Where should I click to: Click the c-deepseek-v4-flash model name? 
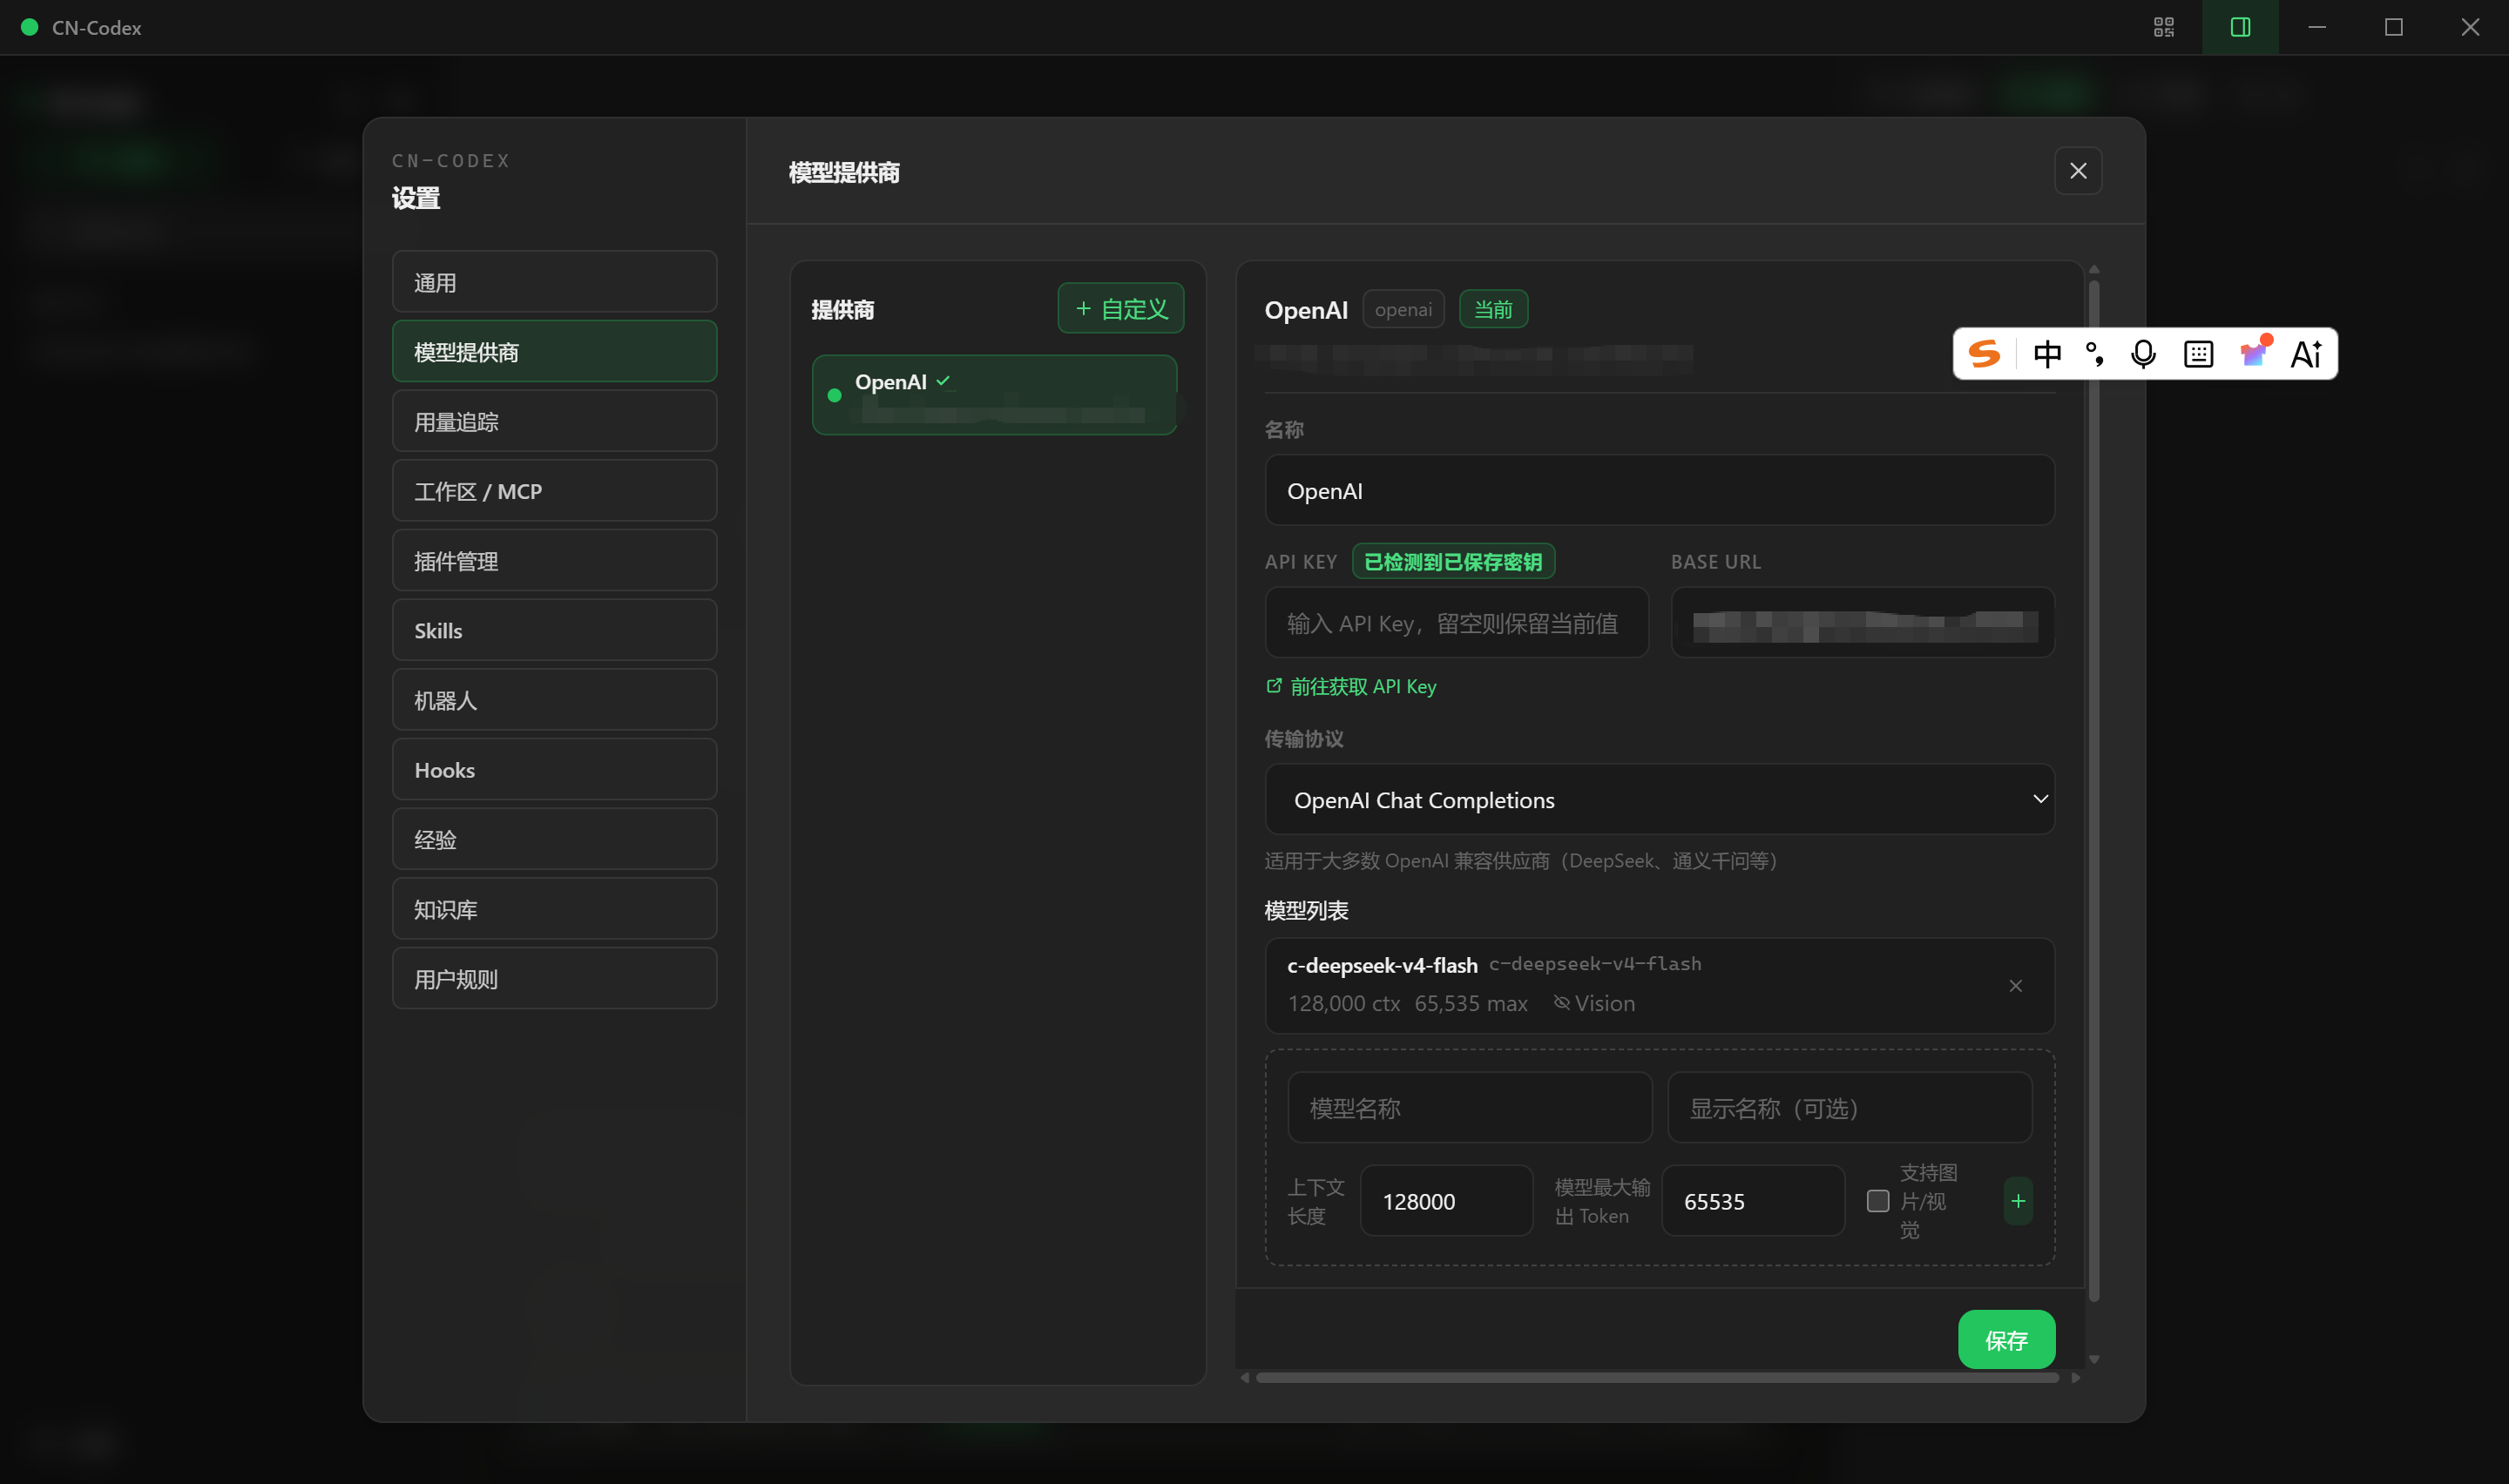(x=1382, y=966)
